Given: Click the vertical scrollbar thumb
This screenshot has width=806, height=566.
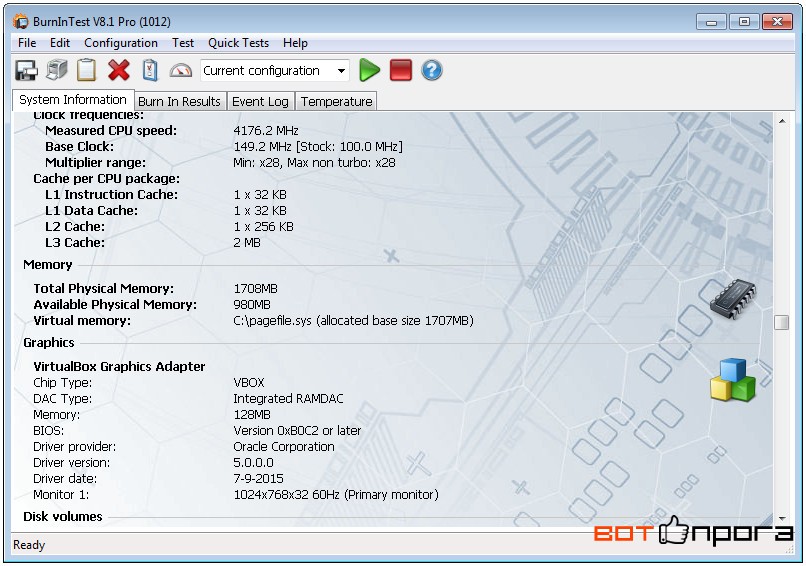Looking at the screenshot, I should tap(782, 322).
